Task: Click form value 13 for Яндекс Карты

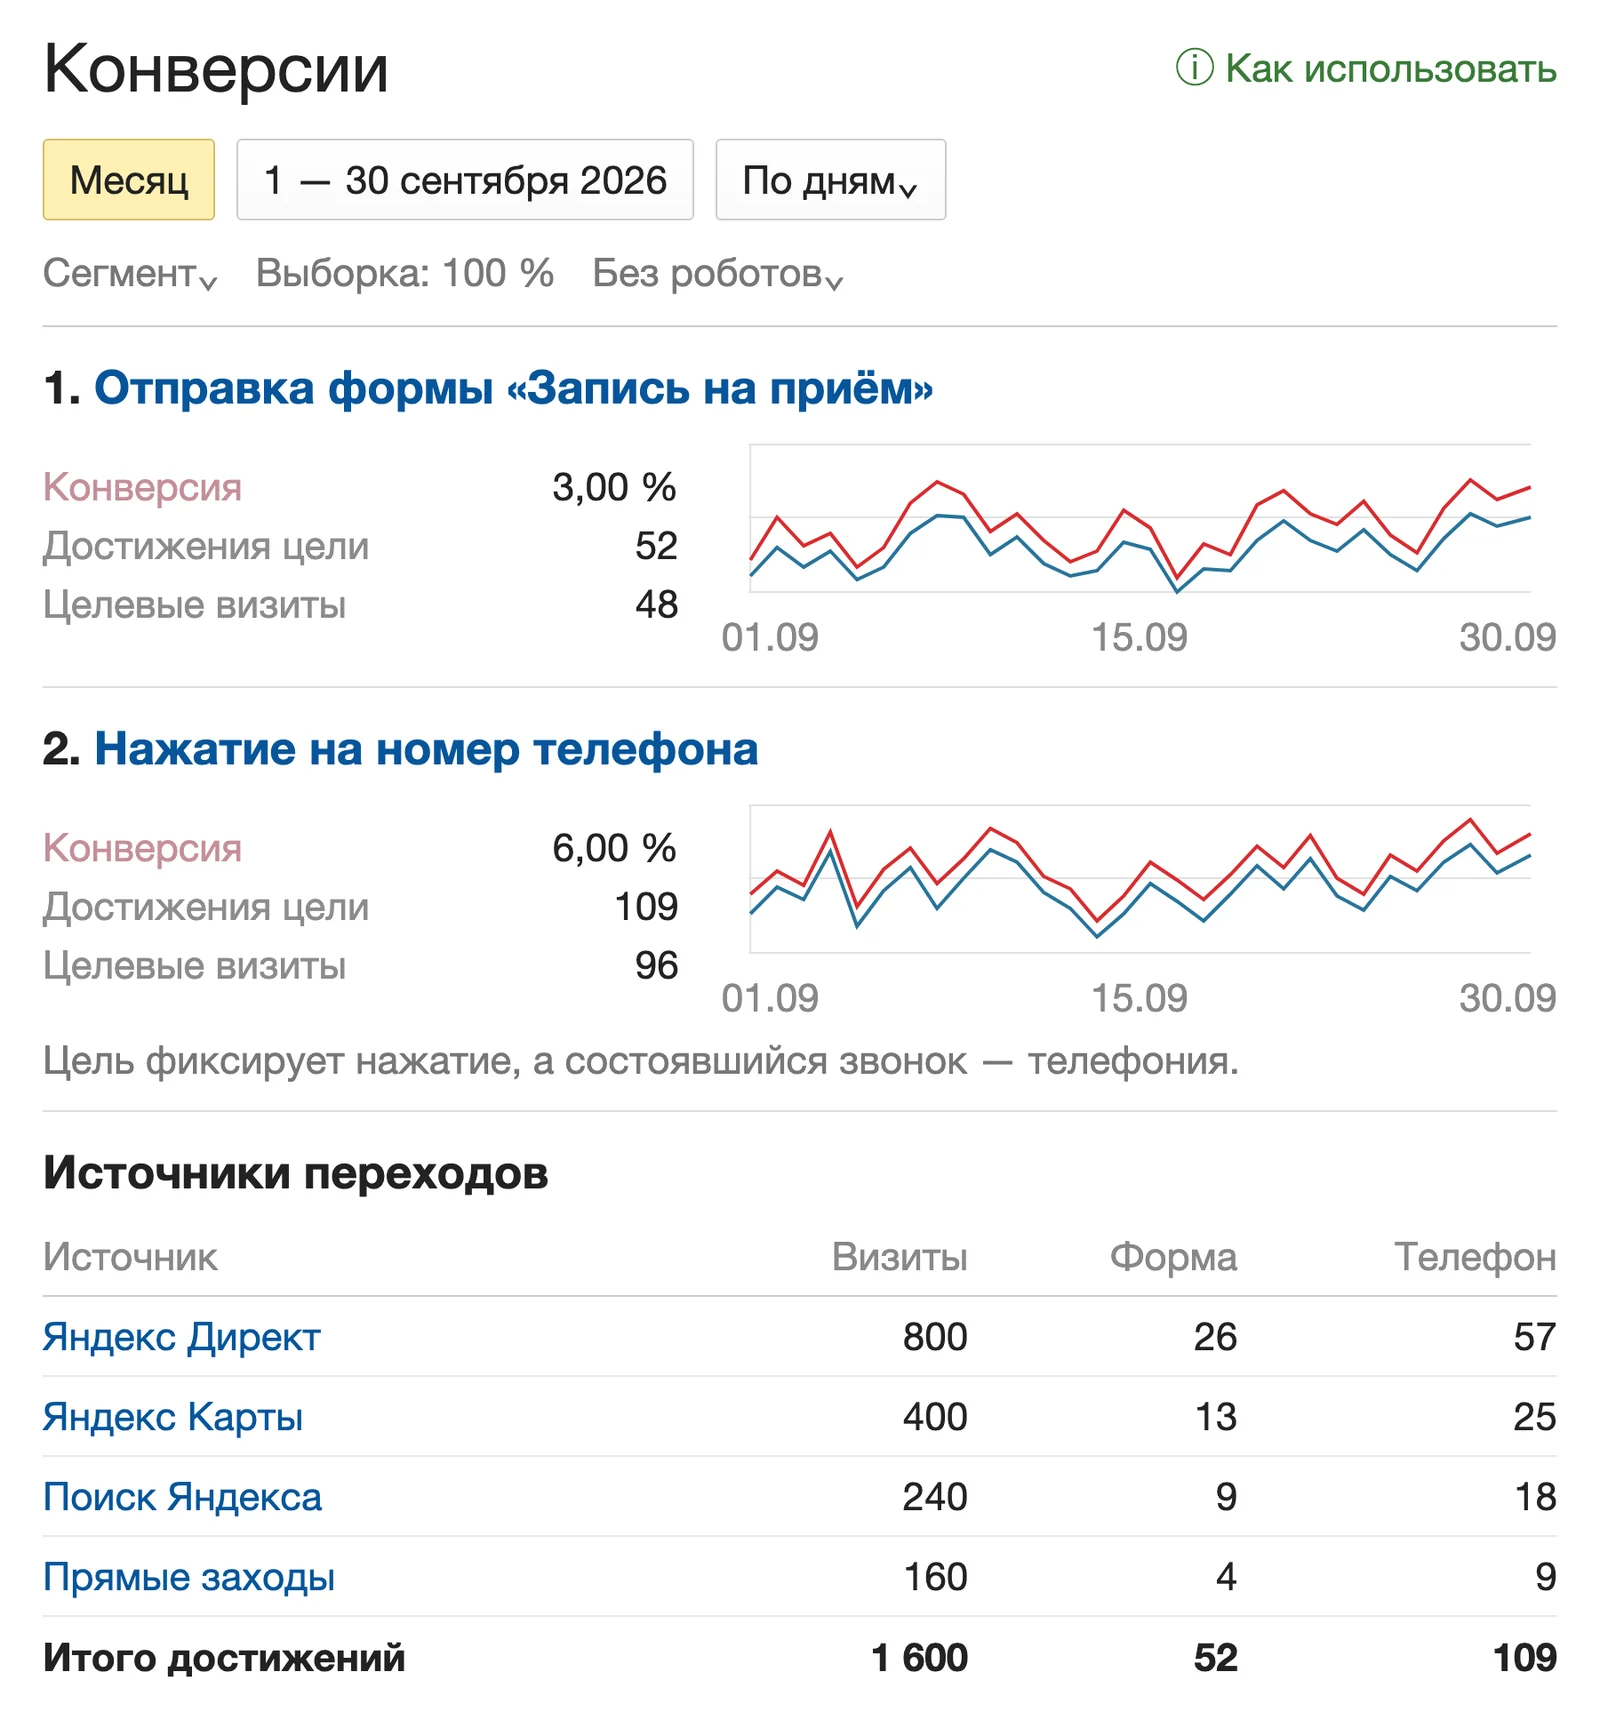Action: tap(1216, 1417)
